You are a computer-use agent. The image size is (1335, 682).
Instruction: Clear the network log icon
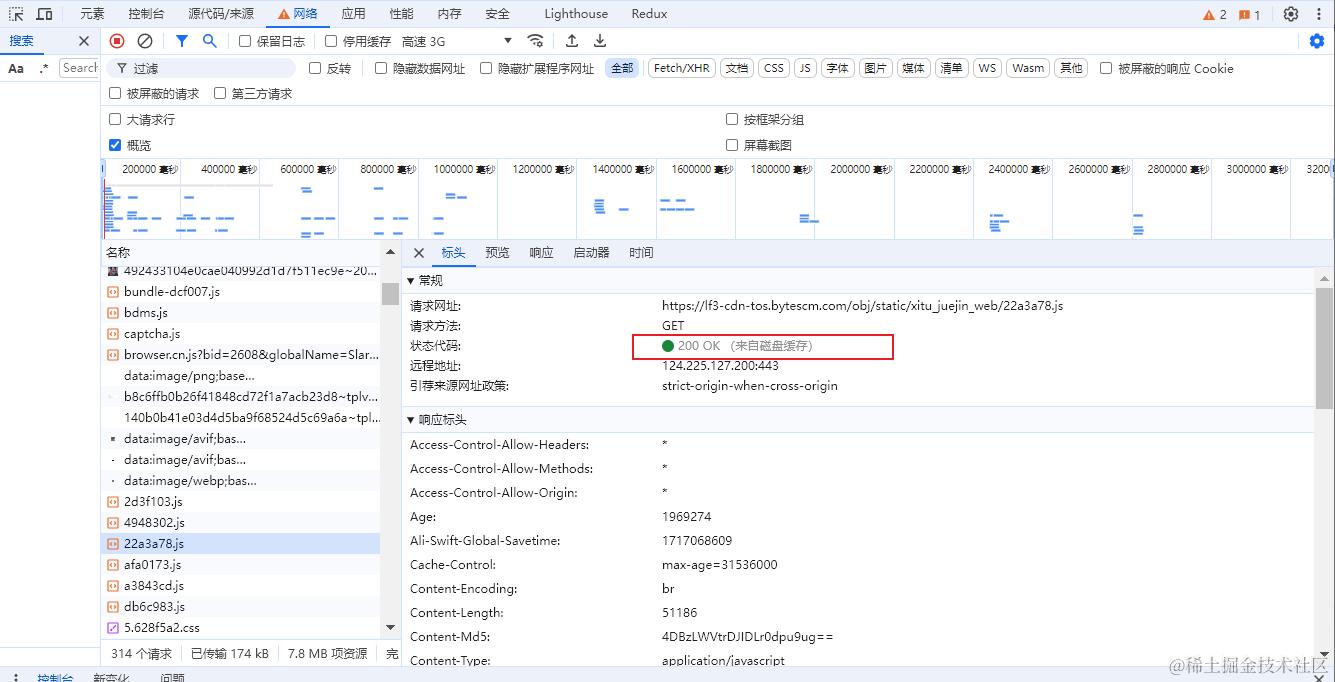(145, 41)
